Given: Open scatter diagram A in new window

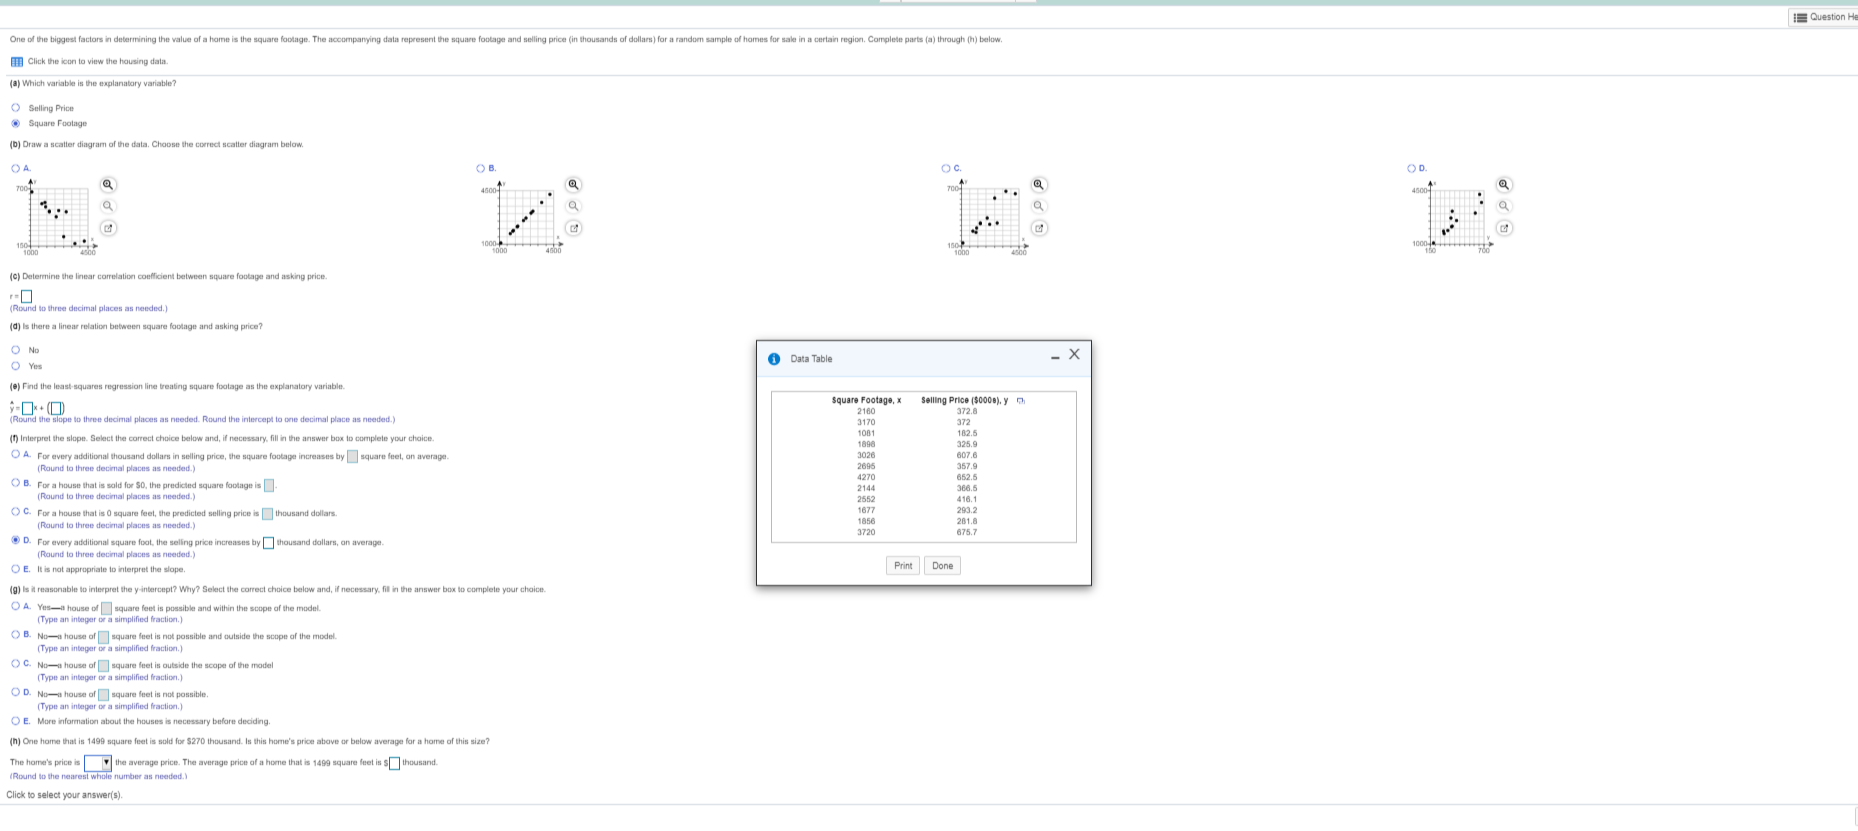Looking at the screenshot, I should point(109,228).
